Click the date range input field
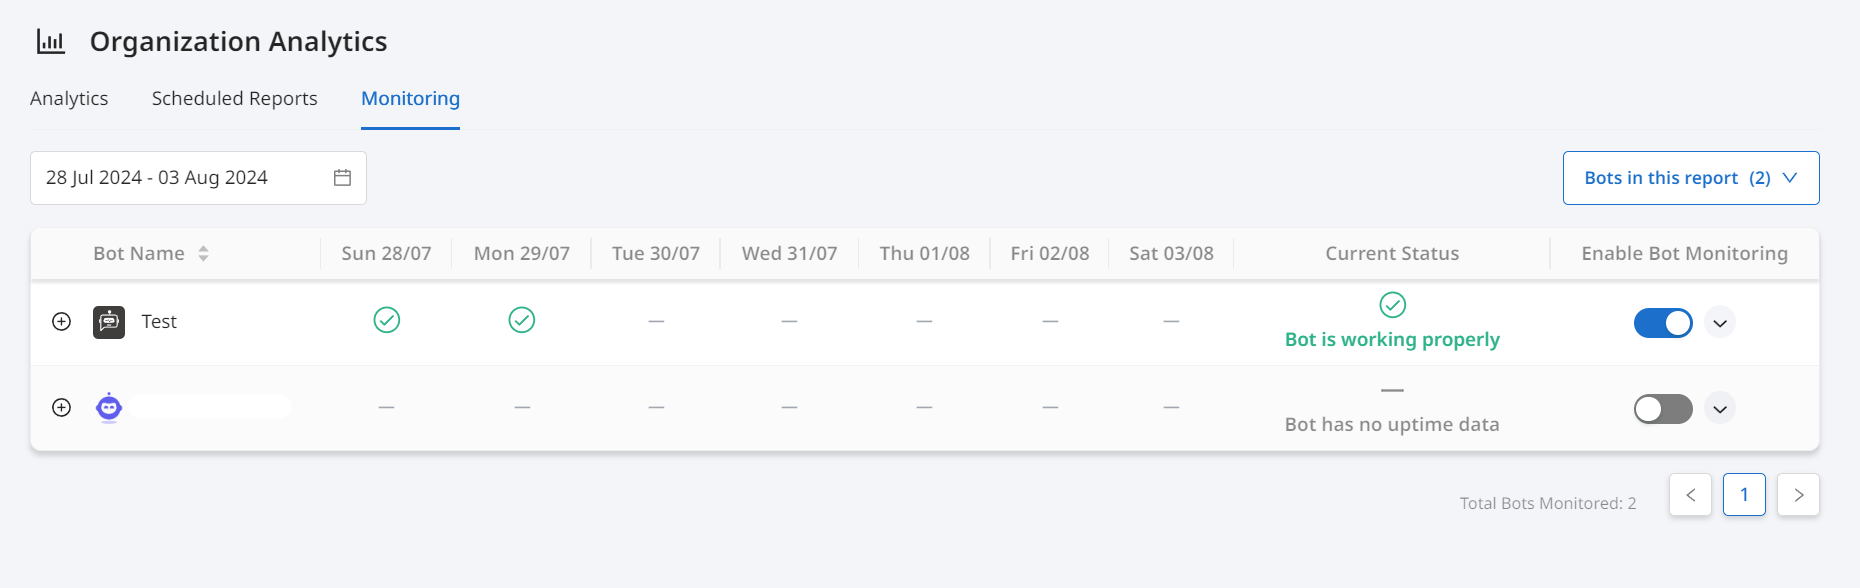 click(198, 178)
